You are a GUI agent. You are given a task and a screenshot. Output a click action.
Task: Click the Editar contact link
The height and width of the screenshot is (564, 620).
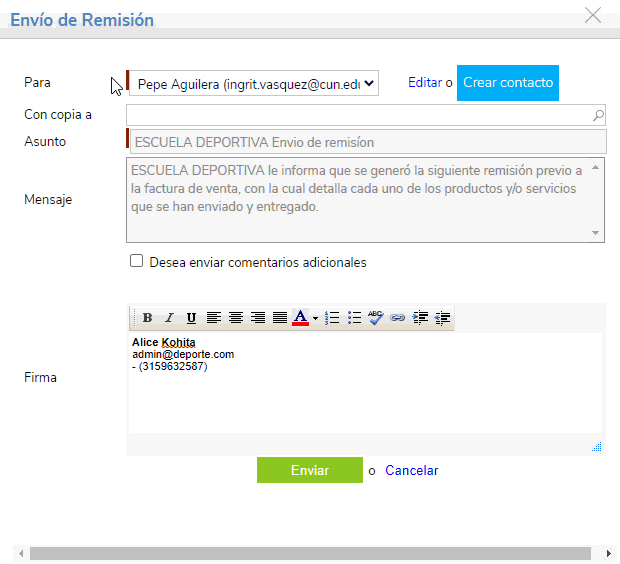(425, 82)
